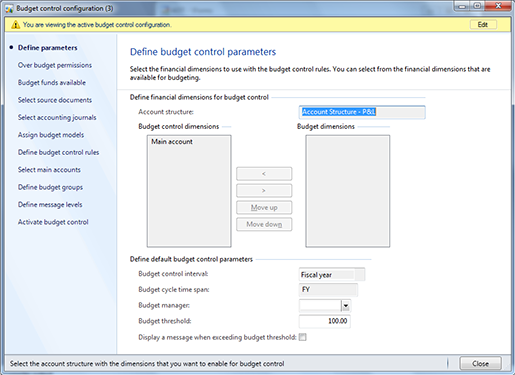Click the Move down button
The width and height of the screenshot is (515, 375).
(264, 224)
